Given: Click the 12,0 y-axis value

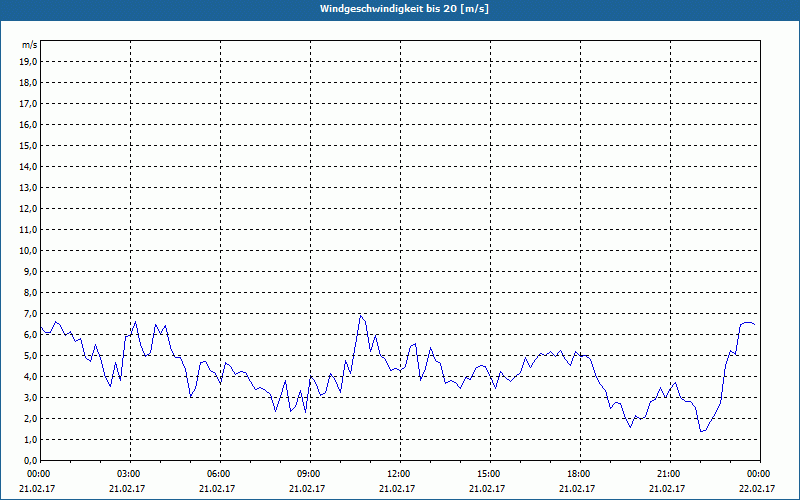Looking at the screenshot, I should point(28,209).
